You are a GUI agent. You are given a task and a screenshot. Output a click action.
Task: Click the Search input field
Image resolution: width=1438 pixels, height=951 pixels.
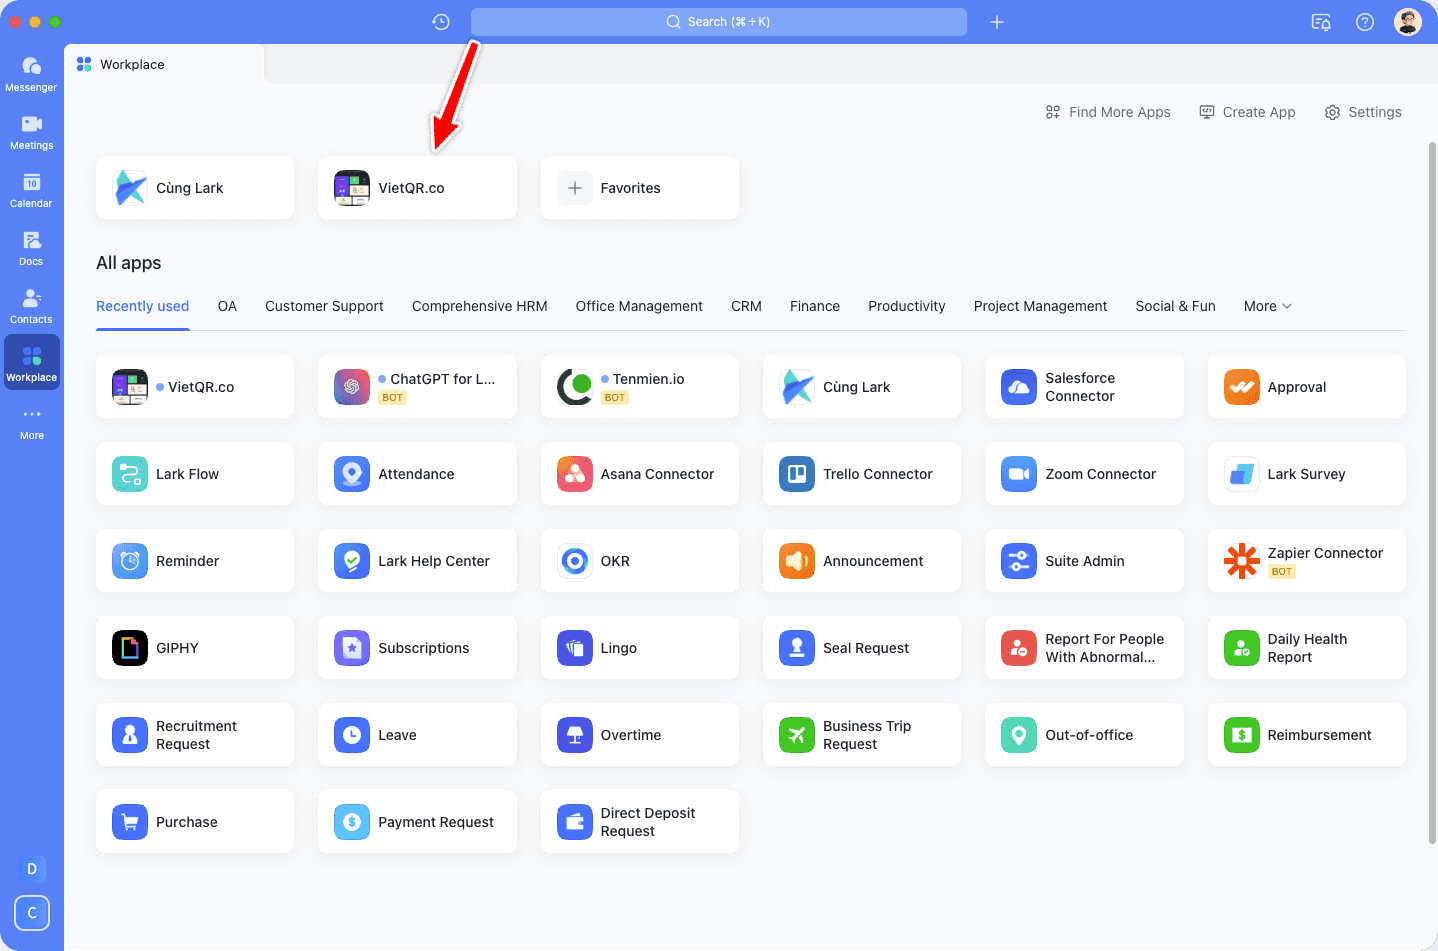click(x=718, y=22)
